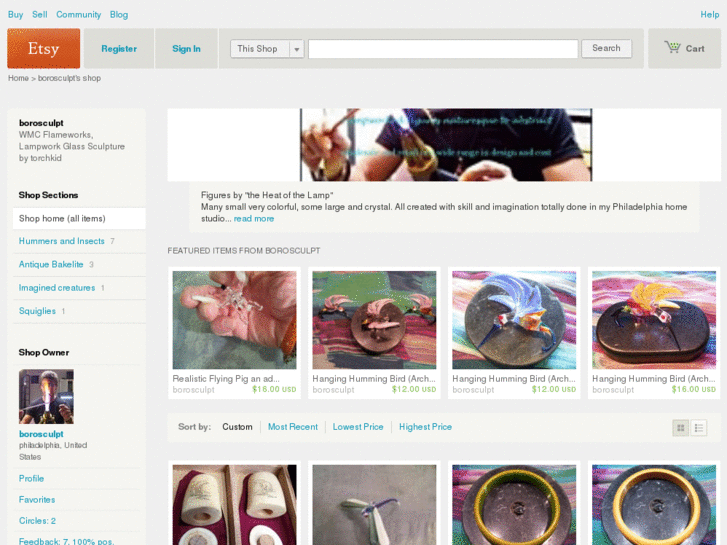Open pink Hanging Humming Bird thumbnail
727x545 pixels.
coord(374,320)
